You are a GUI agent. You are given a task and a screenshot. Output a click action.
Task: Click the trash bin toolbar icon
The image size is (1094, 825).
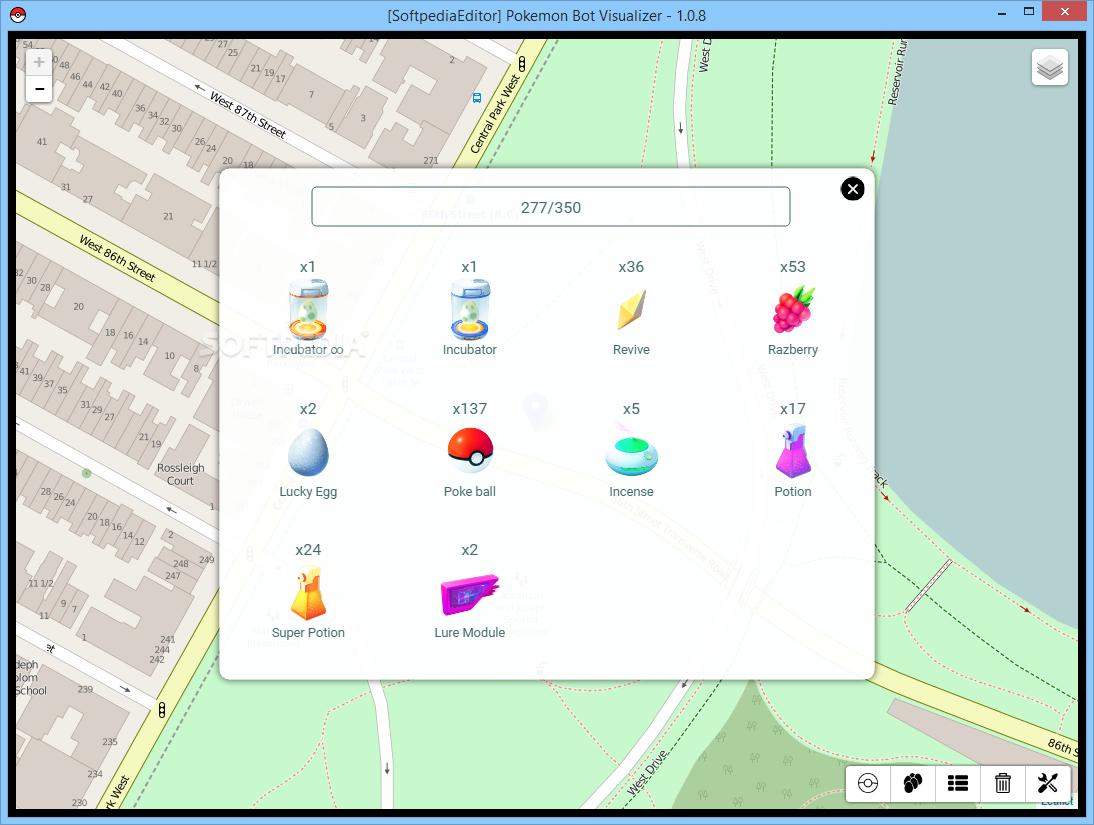(1003, 783)
